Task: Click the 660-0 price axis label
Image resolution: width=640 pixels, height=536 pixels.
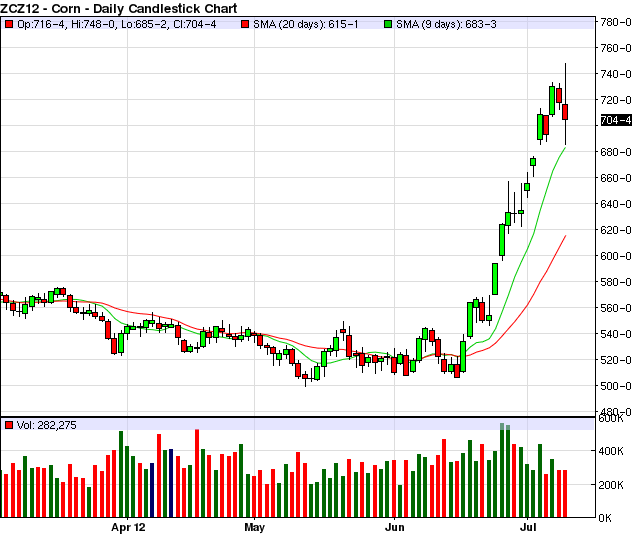Action: click(x=616, y=178)
